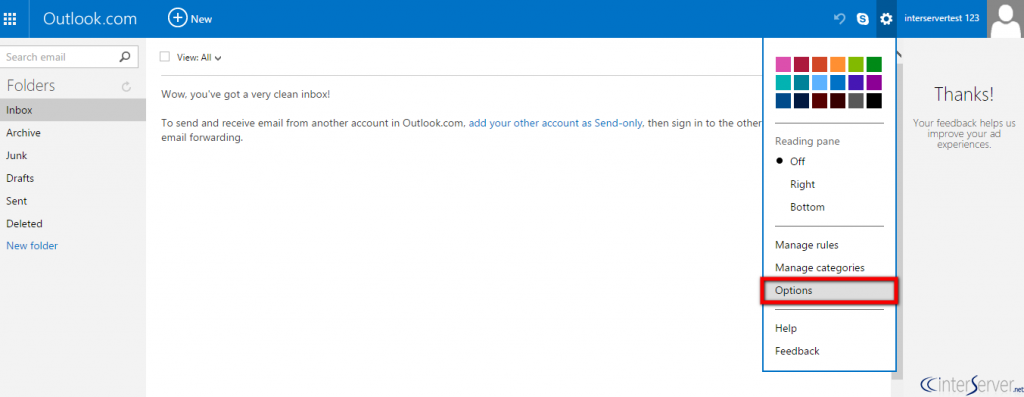Screen dimensions: 1024x397
Task: Open the Skype messaging icon
Action: tap(863, 19)
